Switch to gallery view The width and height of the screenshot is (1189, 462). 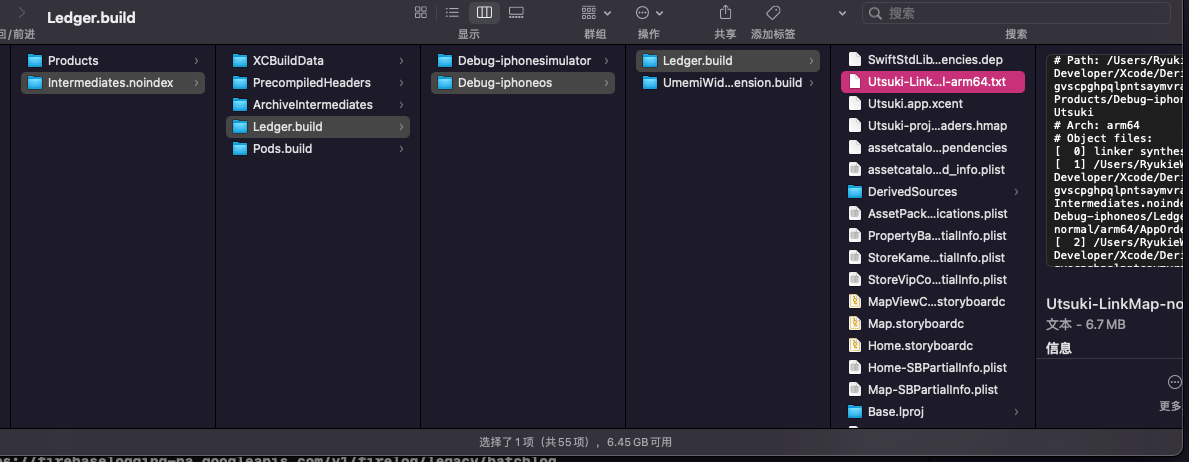pos(516,12)
